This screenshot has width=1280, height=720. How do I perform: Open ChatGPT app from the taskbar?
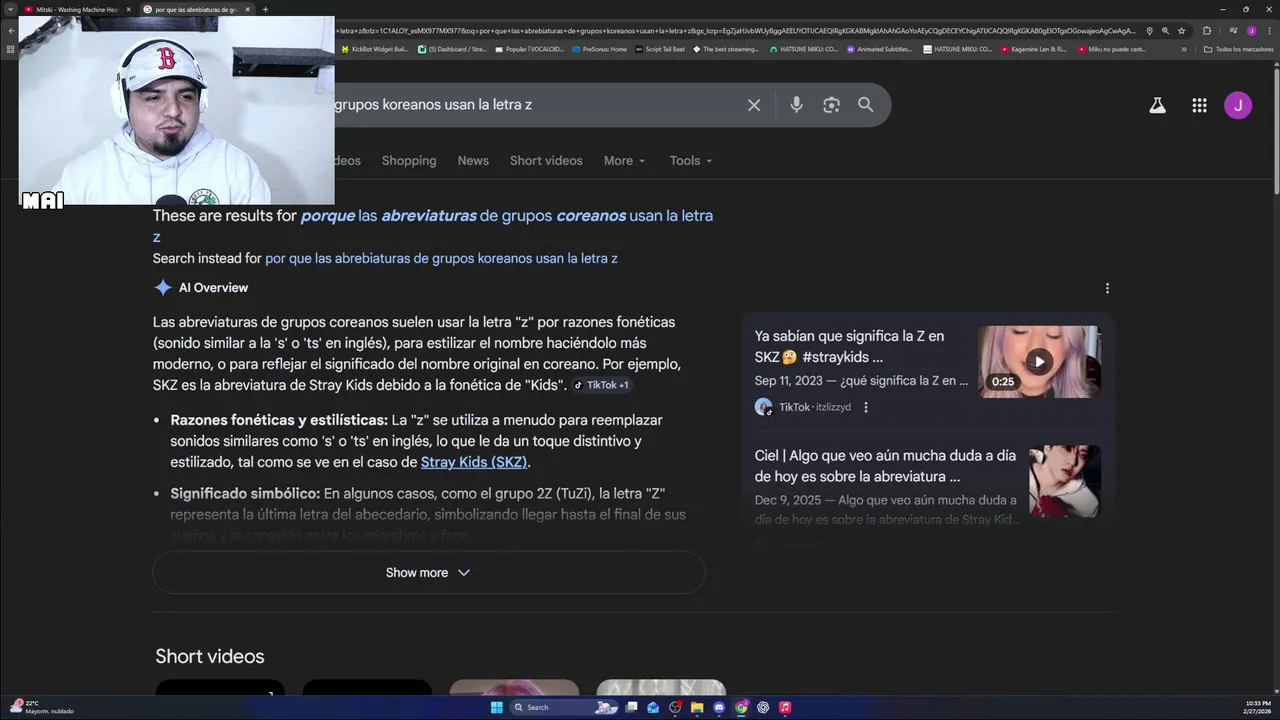pyautogui.click(x=763, y=707)
